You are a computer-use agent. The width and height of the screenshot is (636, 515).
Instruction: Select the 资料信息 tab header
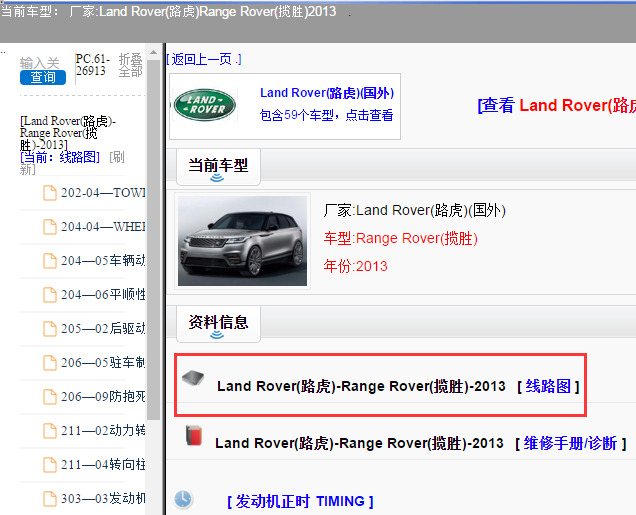click(x=218, y=324)
